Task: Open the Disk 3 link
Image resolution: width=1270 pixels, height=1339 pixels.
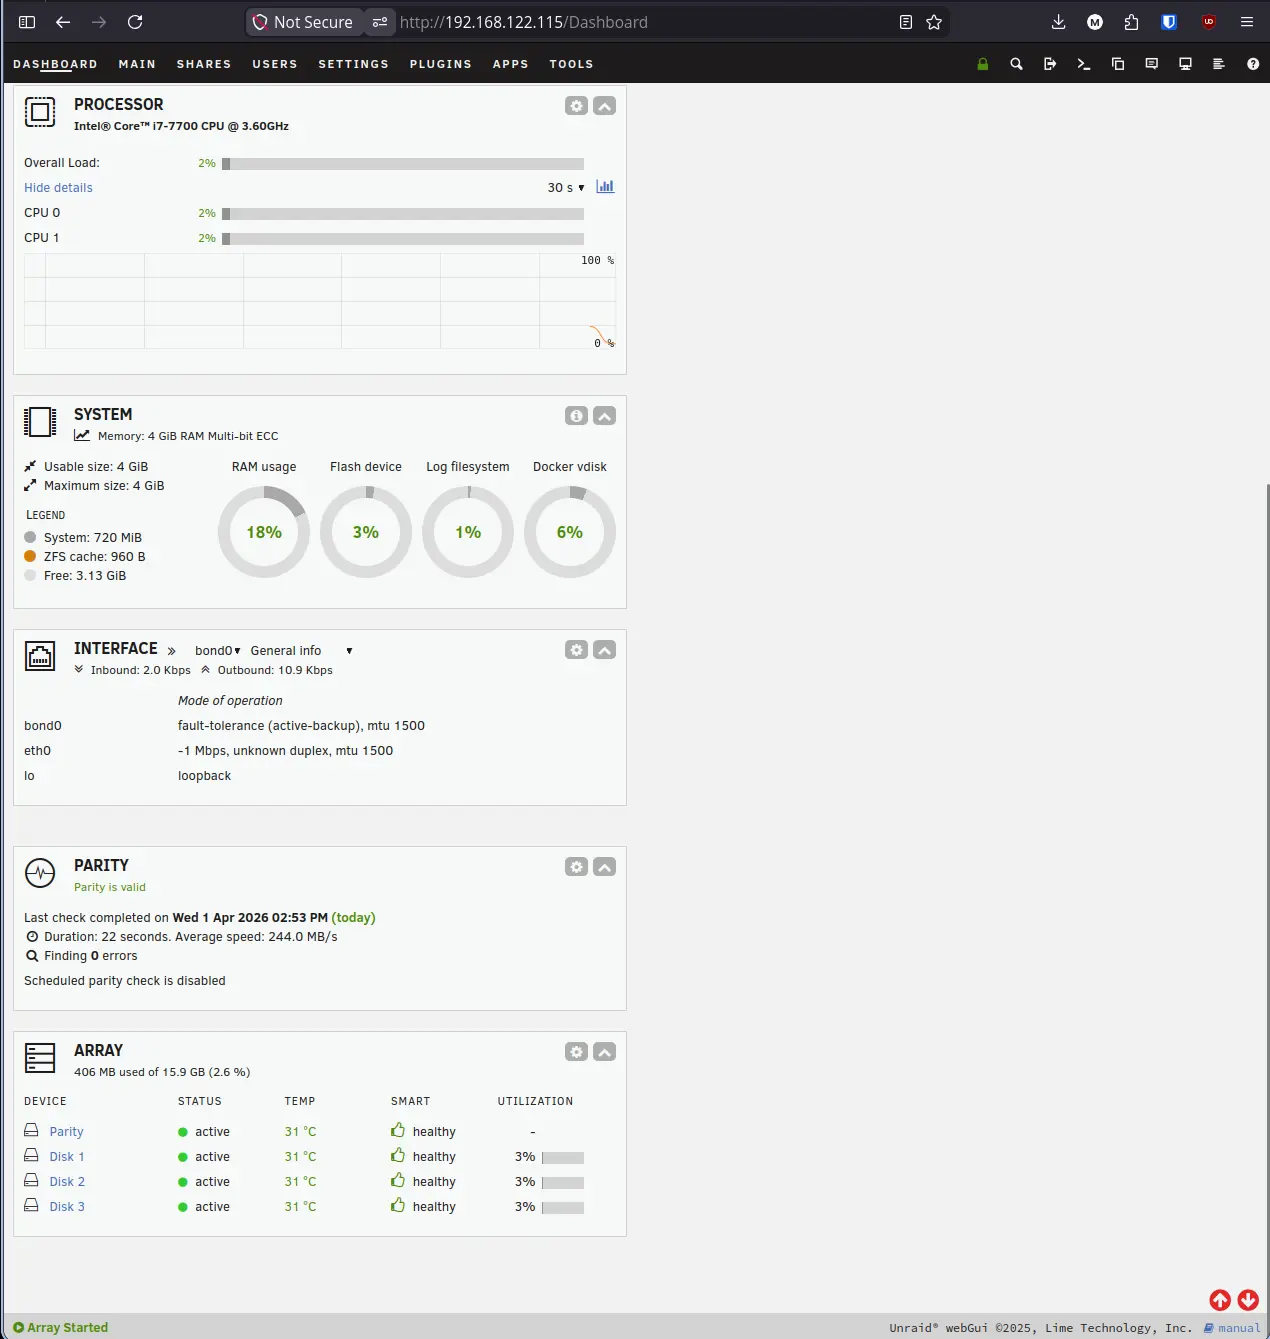Action: point(67,1207)
